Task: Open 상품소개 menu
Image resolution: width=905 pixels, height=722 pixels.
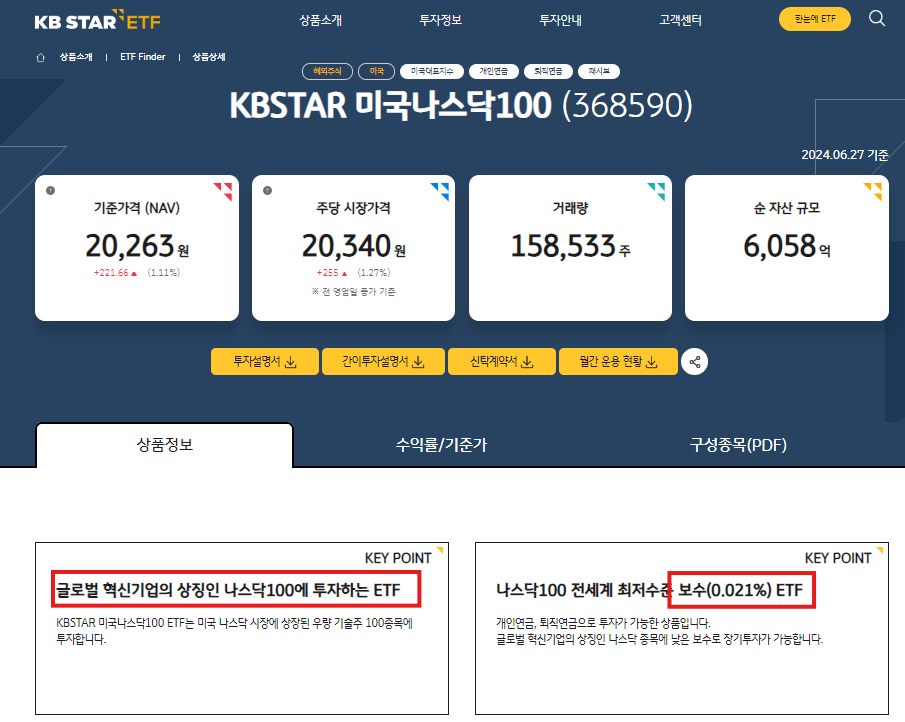Action: [320, 20]
